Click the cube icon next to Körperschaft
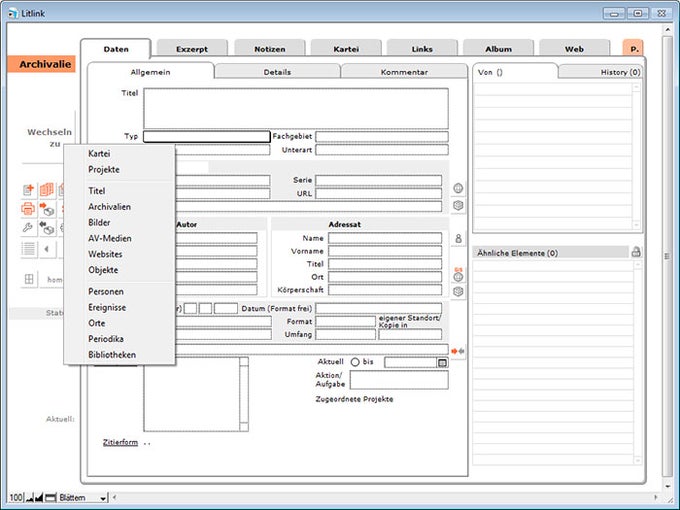This screenshot has height=510, width=680. tap(458, 292)
